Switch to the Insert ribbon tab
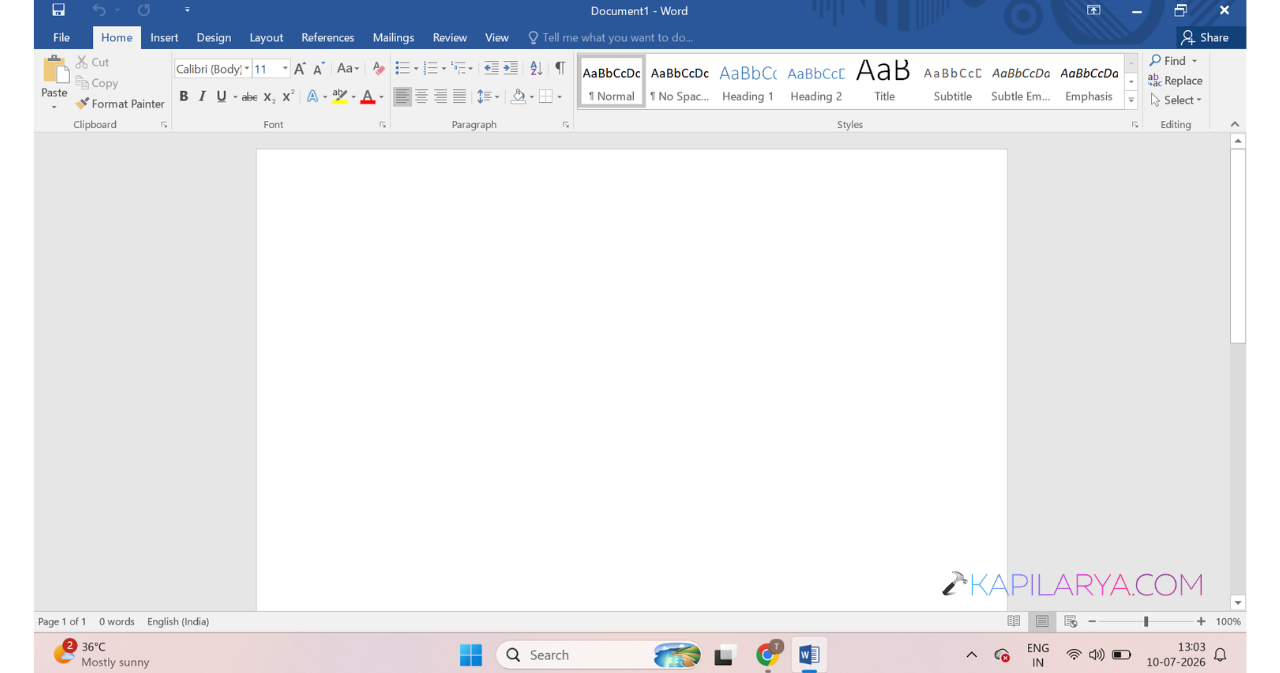 click(x=164, y=38)
